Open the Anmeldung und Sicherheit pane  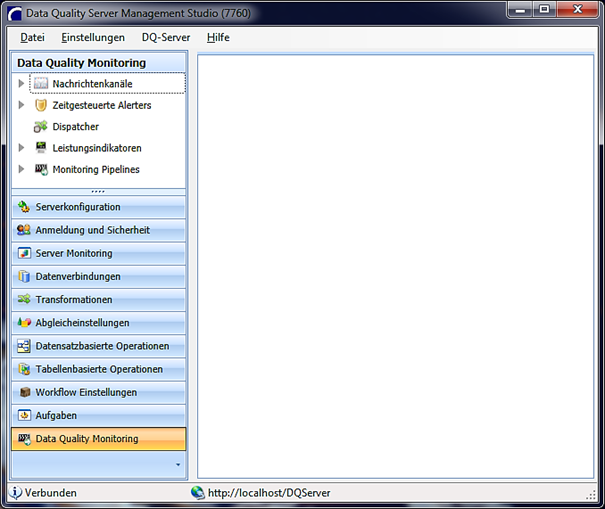pos(99,230)
